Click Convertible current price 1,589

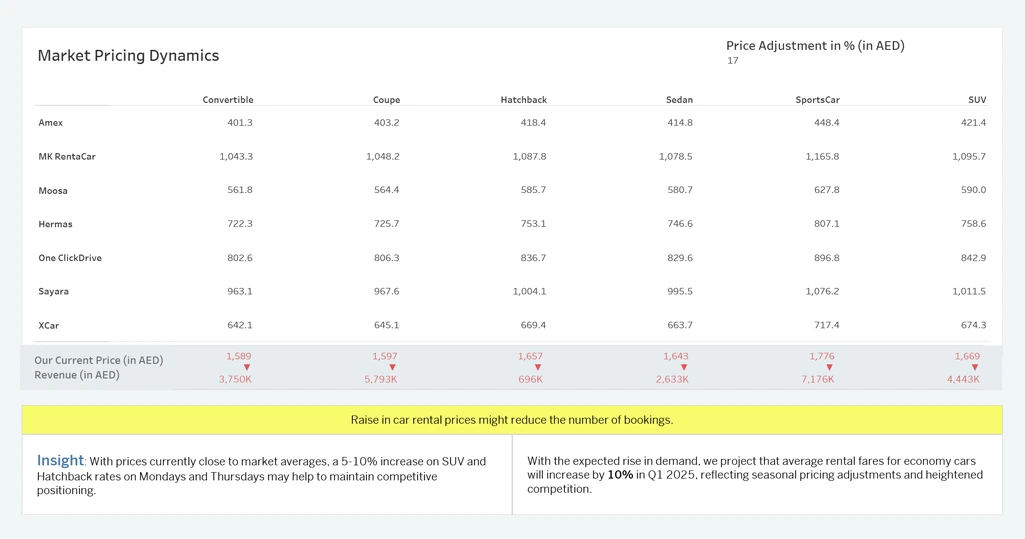click(239, 356)
